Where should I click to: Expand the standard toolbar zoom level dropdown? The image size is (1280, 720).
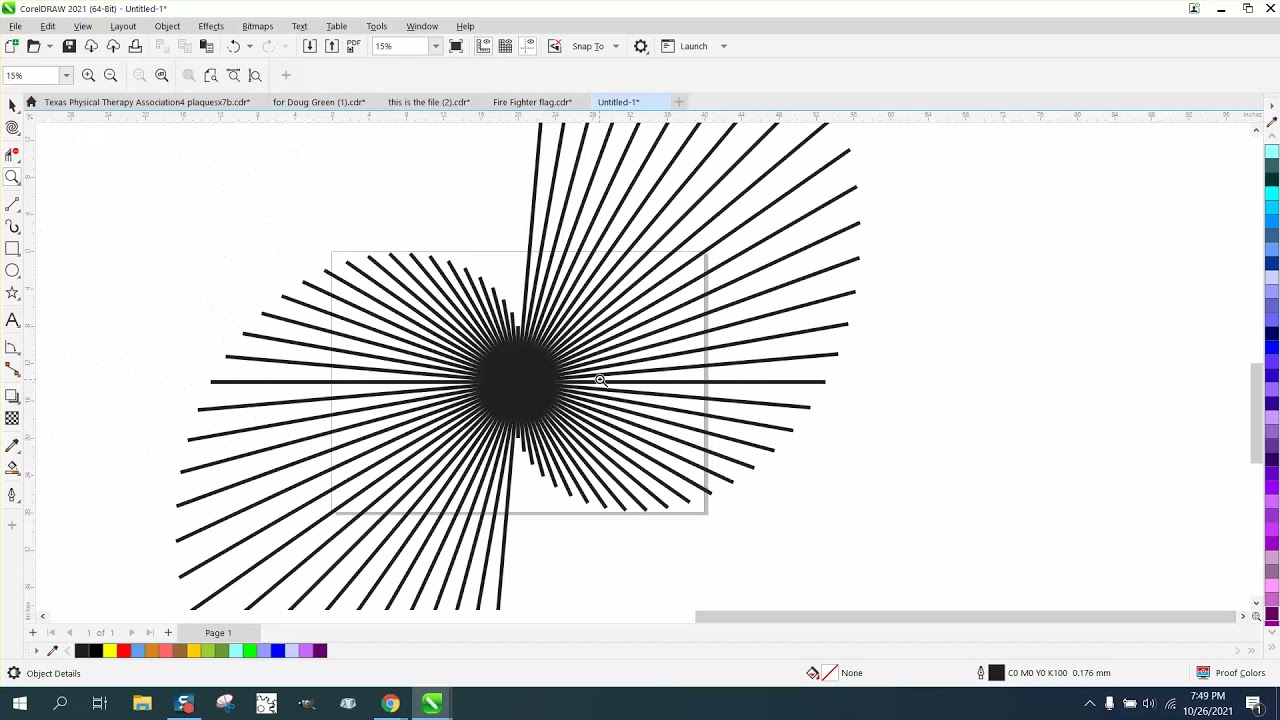pyautogui.click(x=435, y=46)
